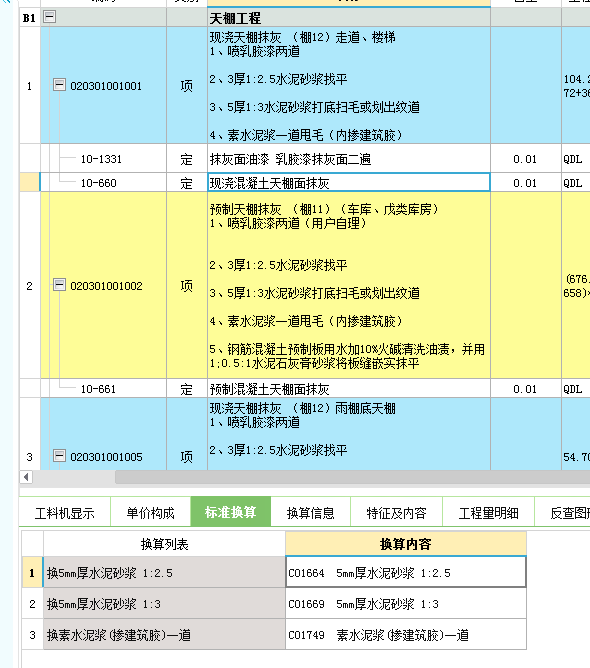
Task: Select code cell 020301001001
Action: pyautogui.click(x=106, y=86)
